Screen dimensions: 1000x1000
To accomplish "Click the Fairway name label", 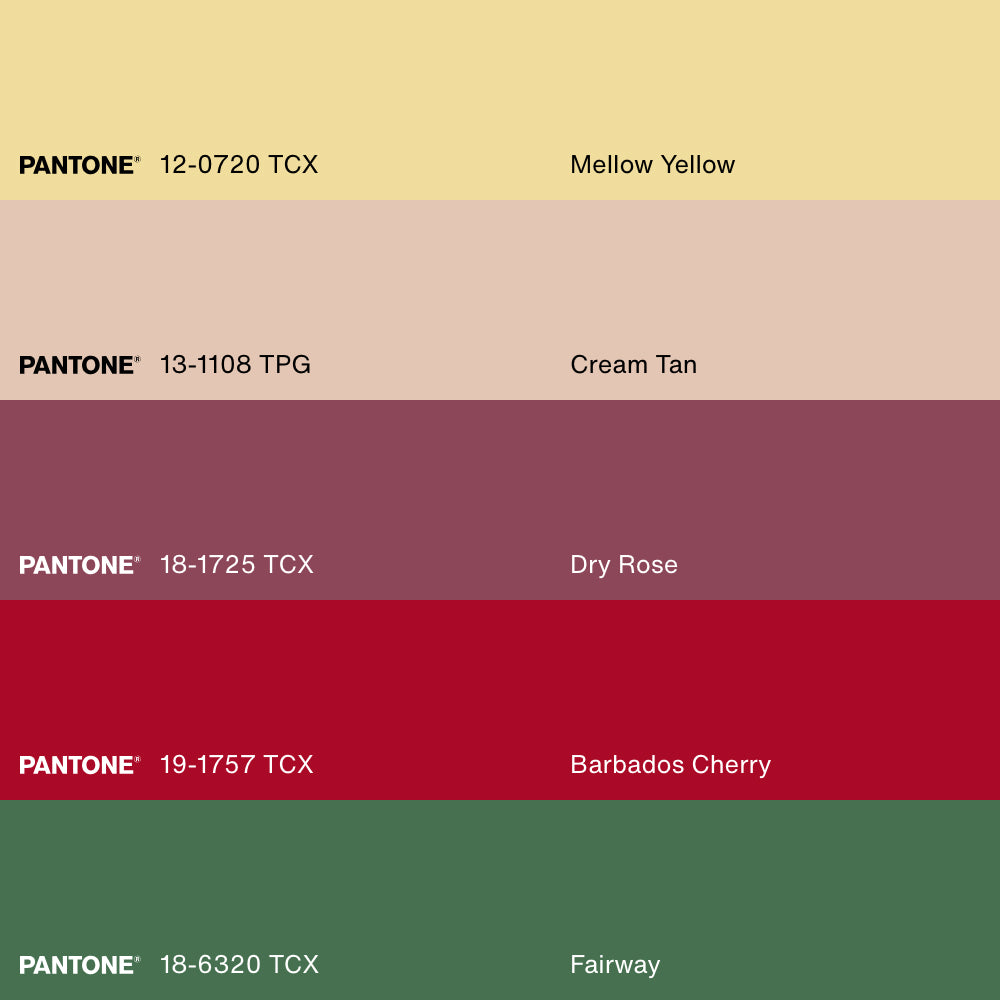I will pos(615,965).
